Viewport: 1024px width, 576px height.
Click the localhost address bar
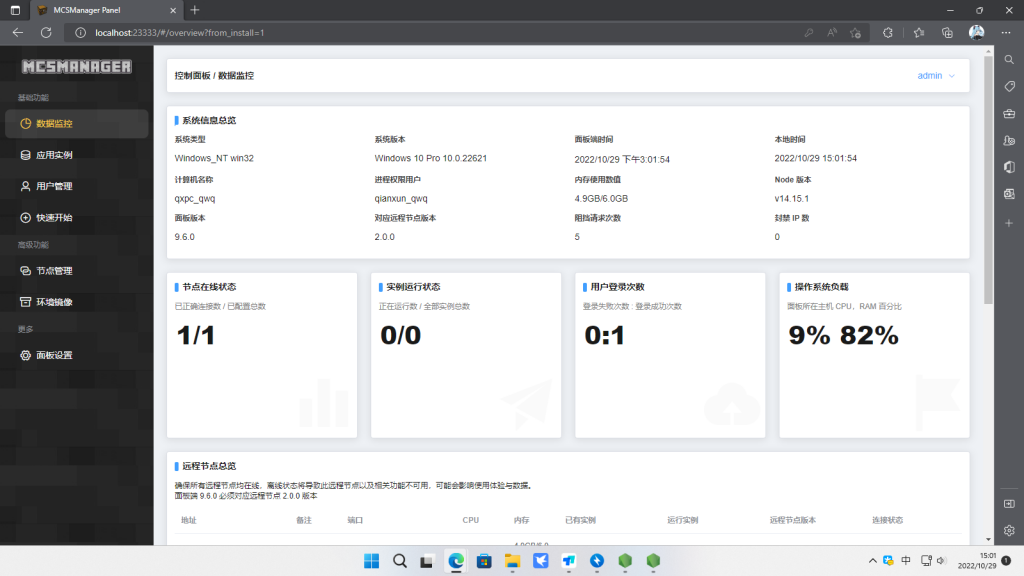click(x=431, y=33)
